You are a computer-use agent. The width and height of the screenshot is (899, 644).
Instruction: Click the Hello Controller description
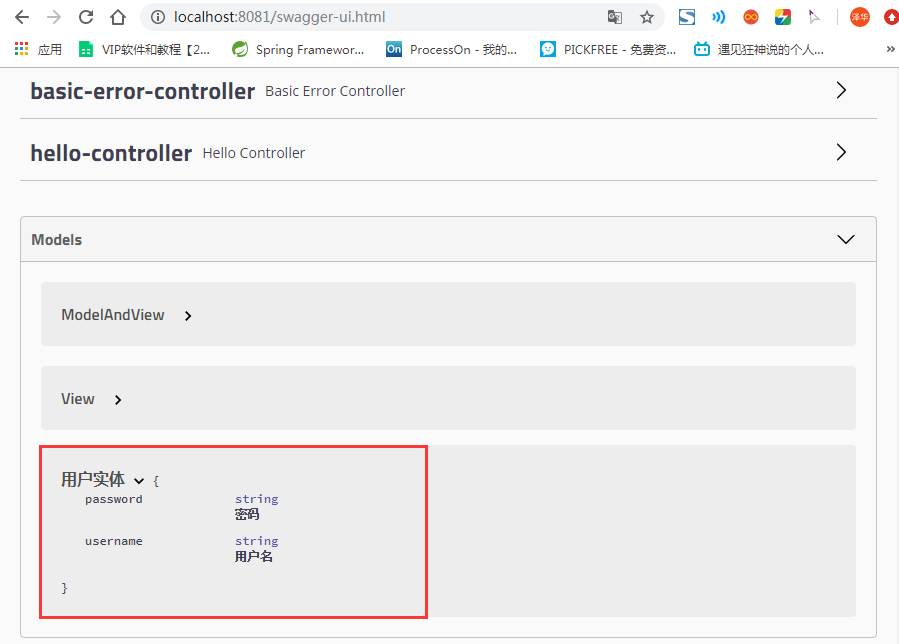click(x=254, y=153)
